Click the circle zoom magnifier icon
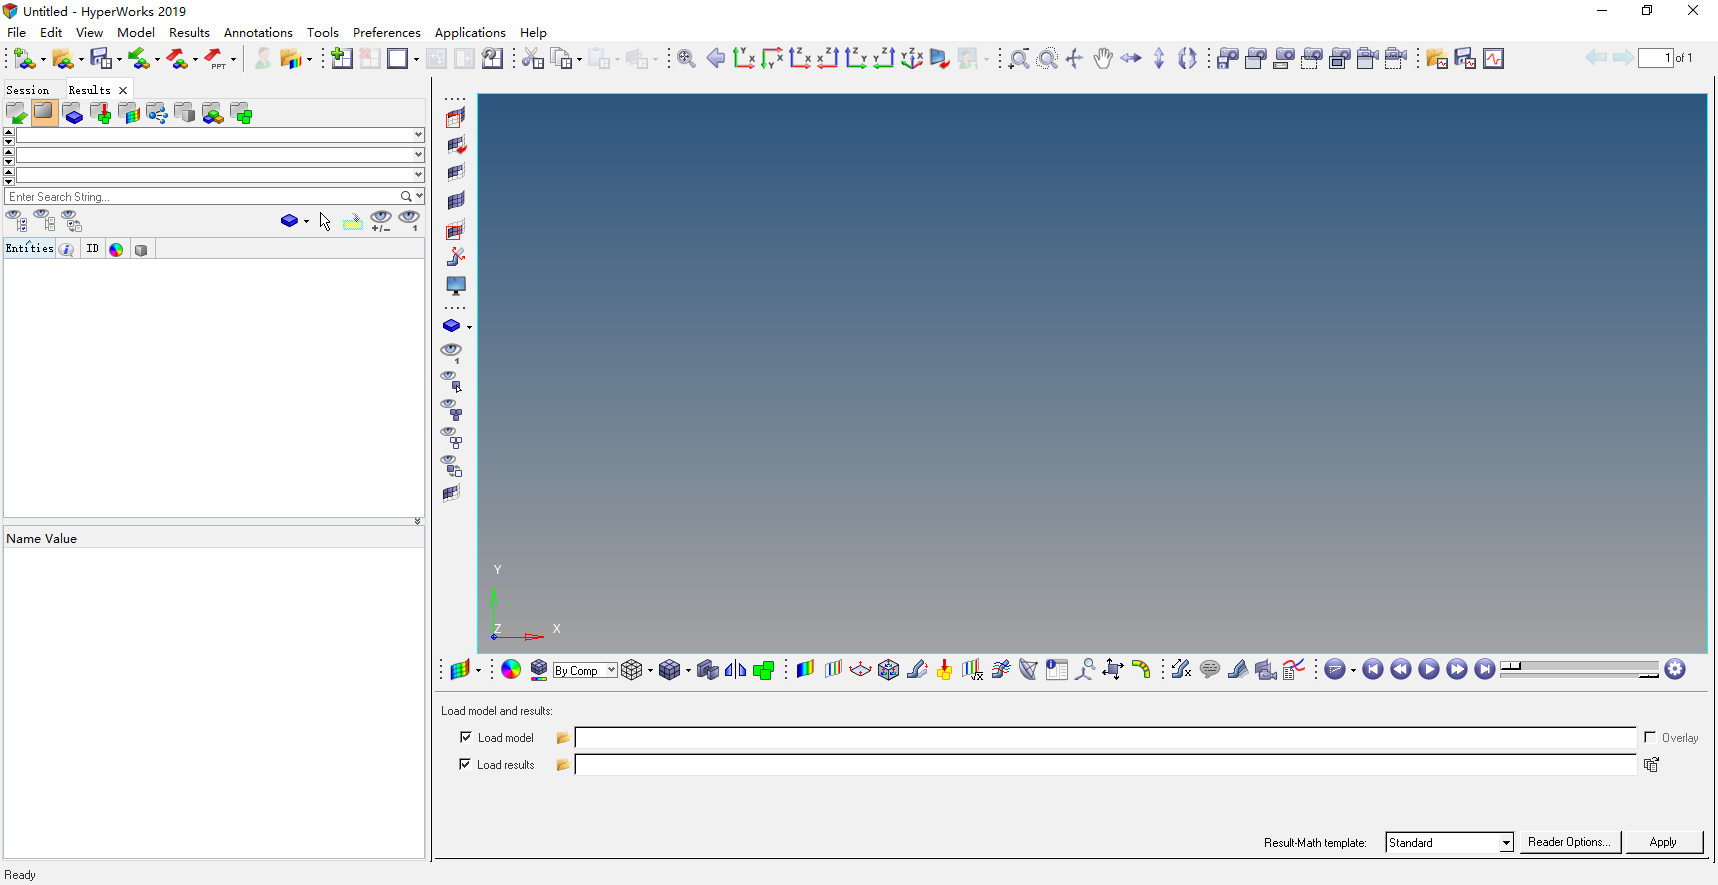 click(1047, 59)
